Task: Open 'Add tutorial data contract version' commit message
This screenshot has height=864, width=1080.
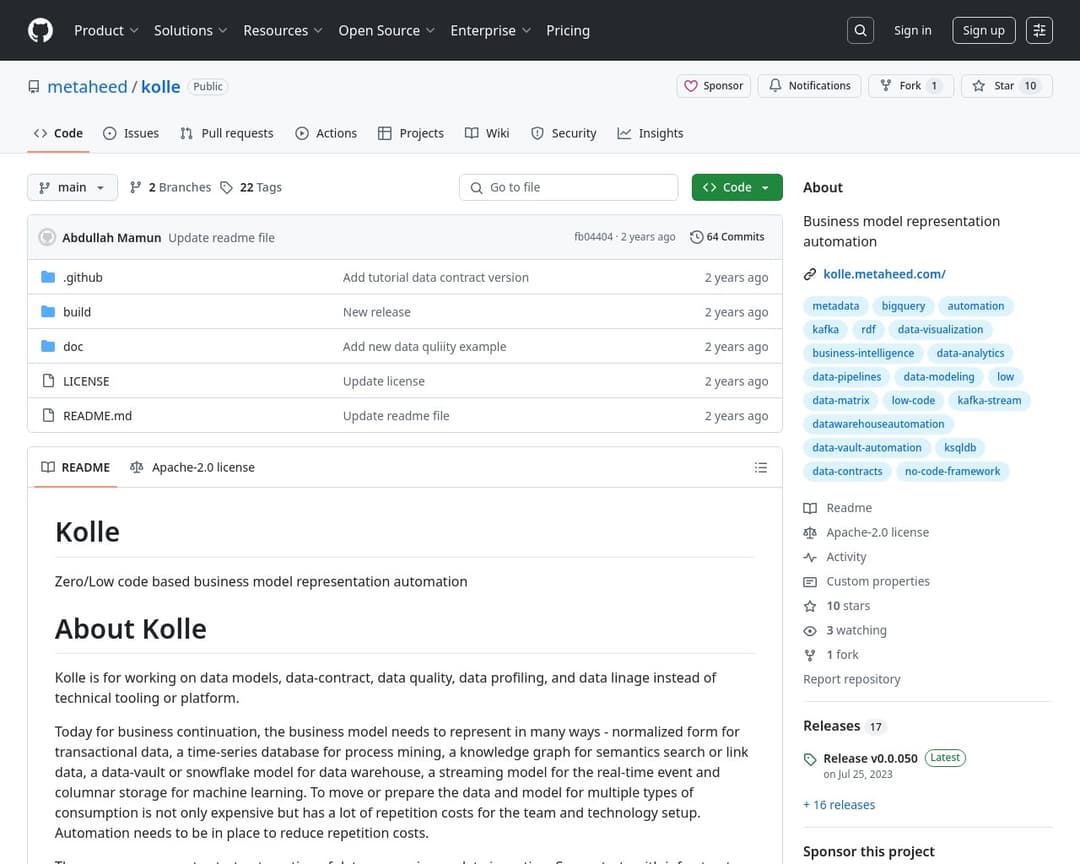Action: coord(435,277)
